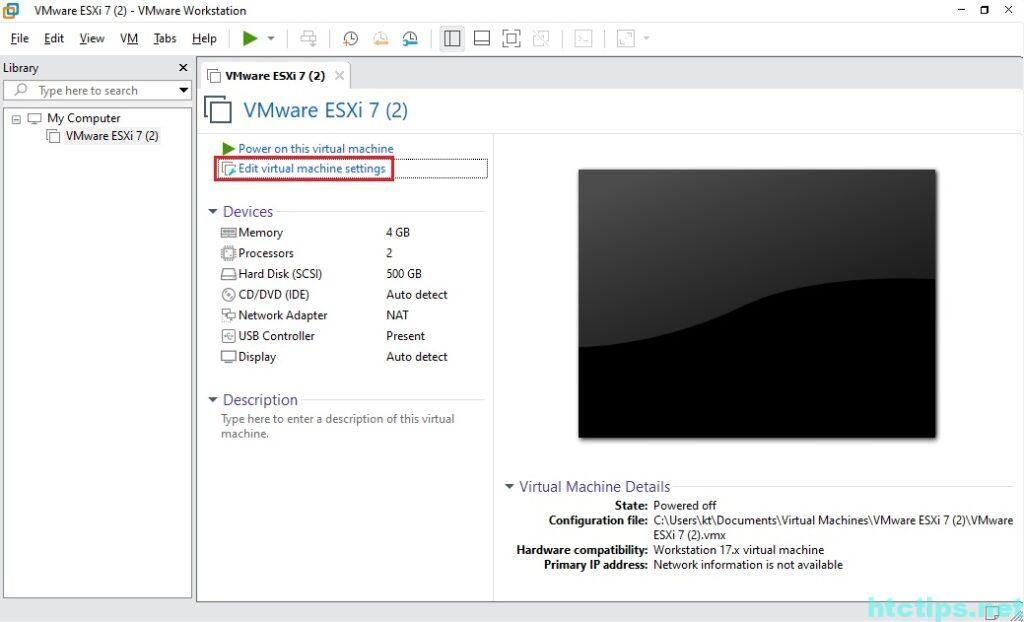Open the Help menu
This screenshot has width=1024, height=622.
(204, 39)
